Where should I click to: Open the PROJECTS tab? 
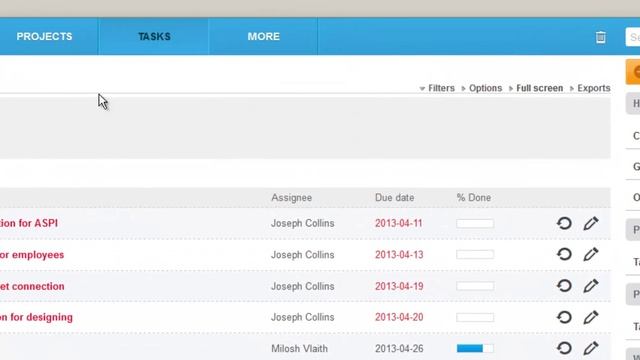tap(44, 36)
